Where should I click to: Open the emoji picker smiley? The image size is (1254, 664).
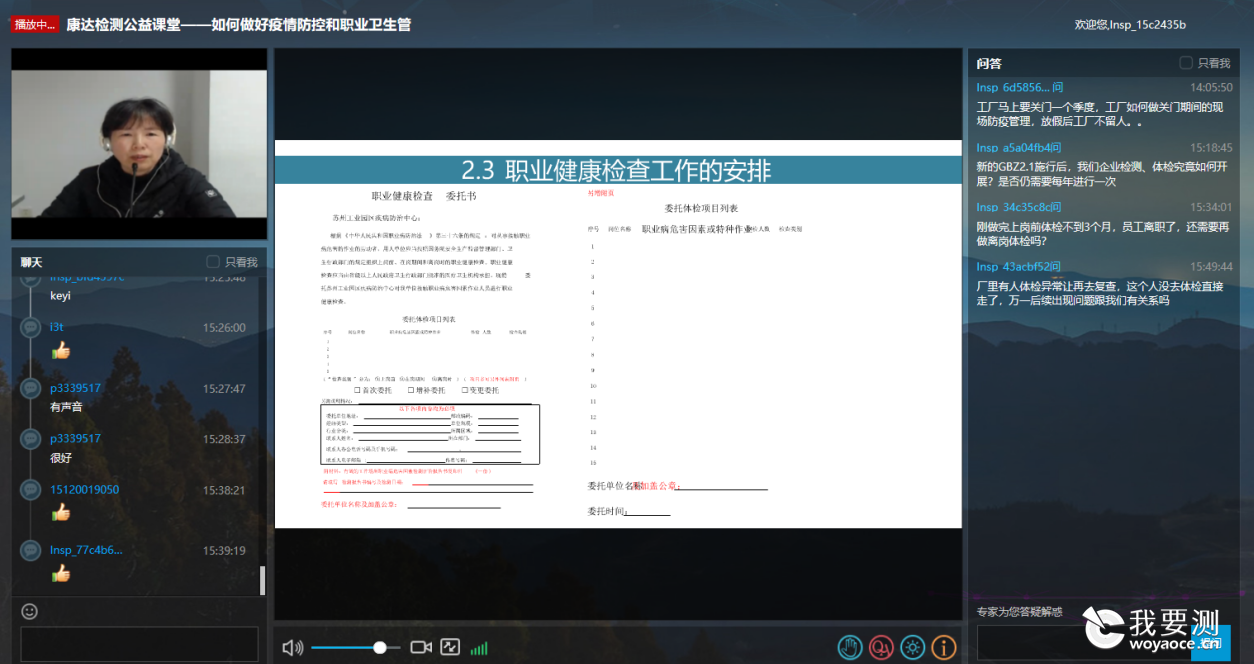(30, 610)
